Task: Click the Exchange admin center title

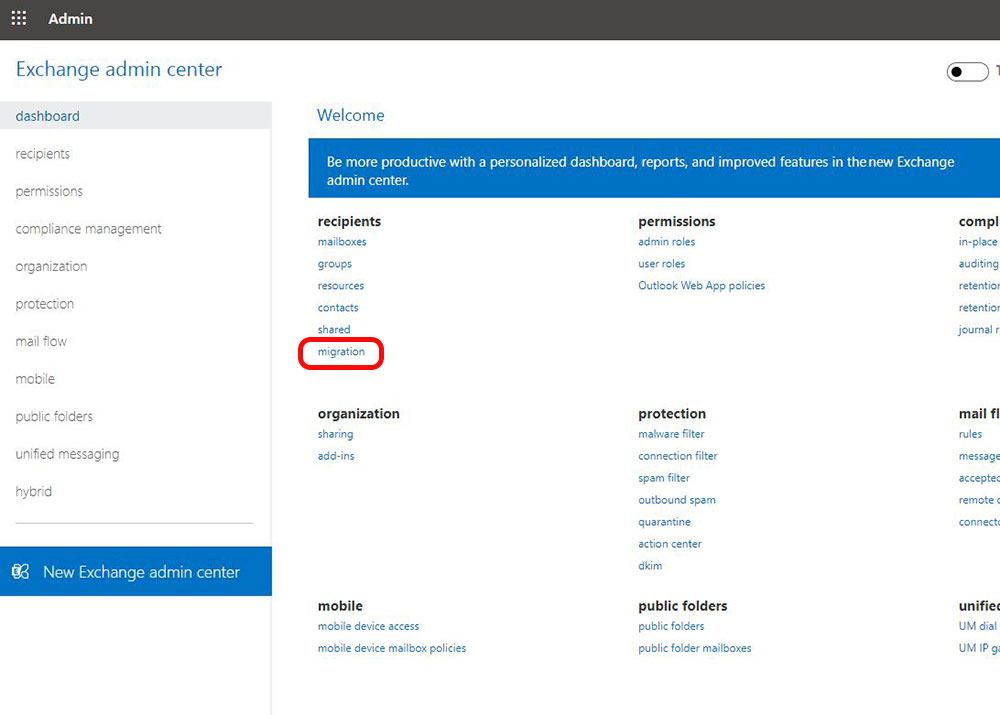Action: coord(119,69)
